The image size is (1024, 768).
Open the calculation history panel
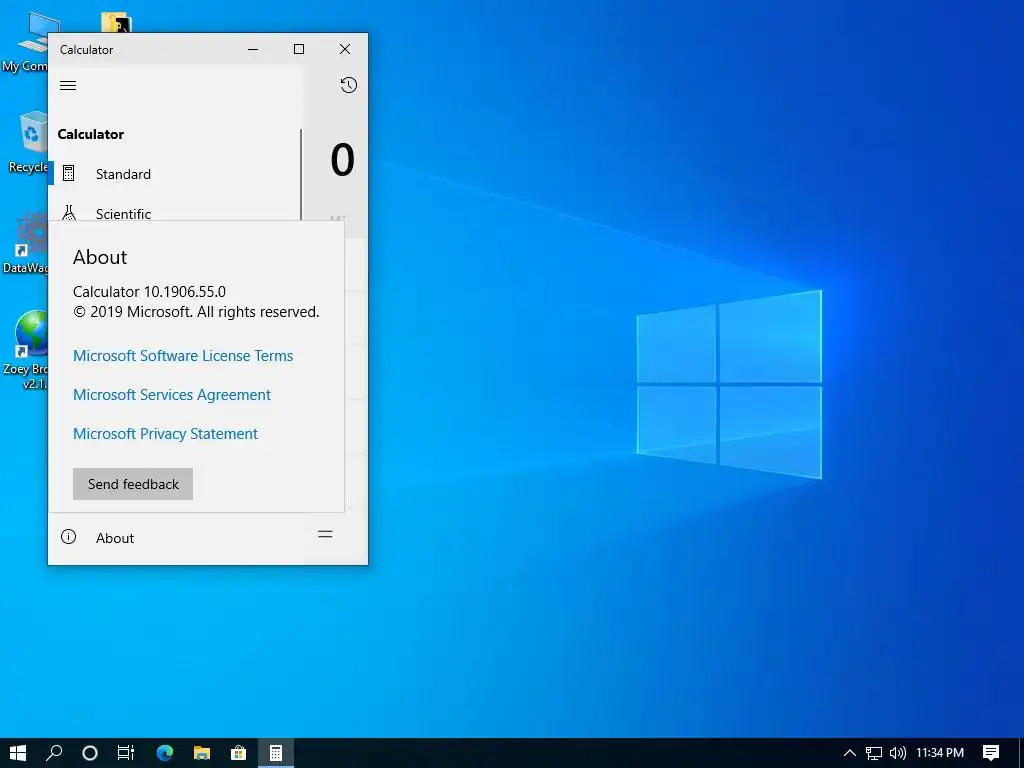349,85
